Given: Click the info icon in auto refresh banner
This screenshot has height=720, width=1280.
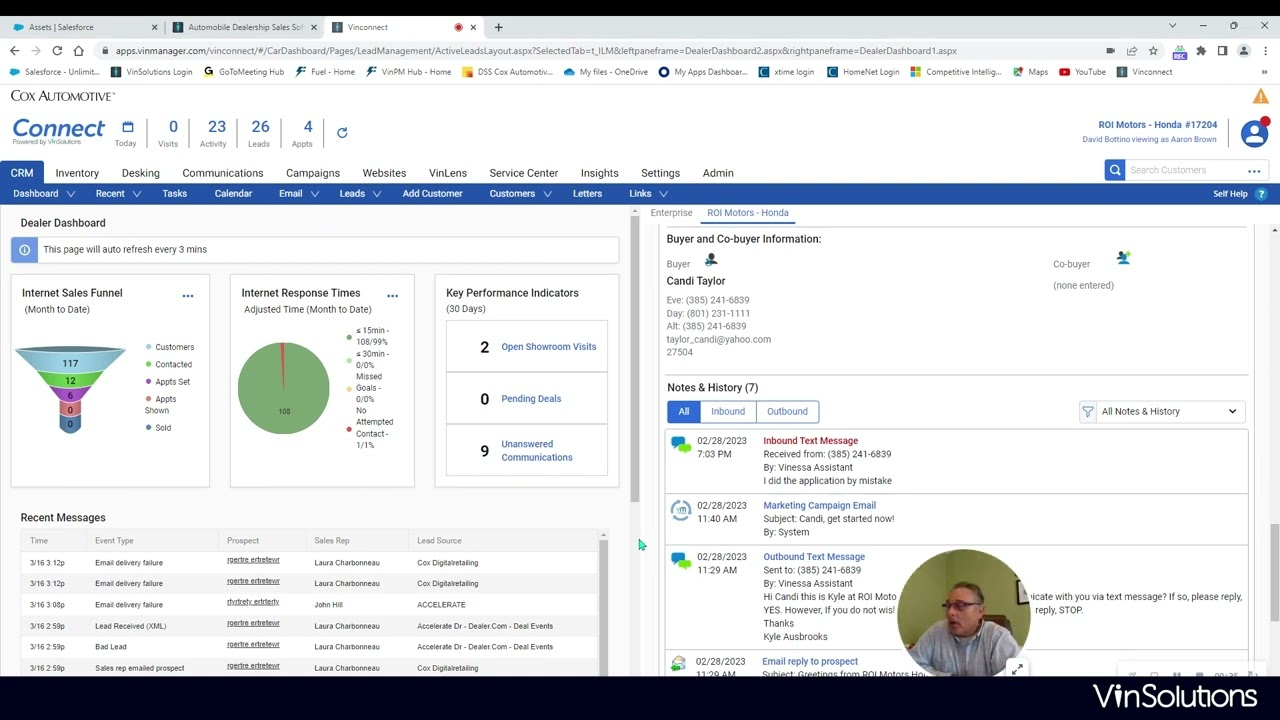Looking at the screenshot, I should (25, 250).
